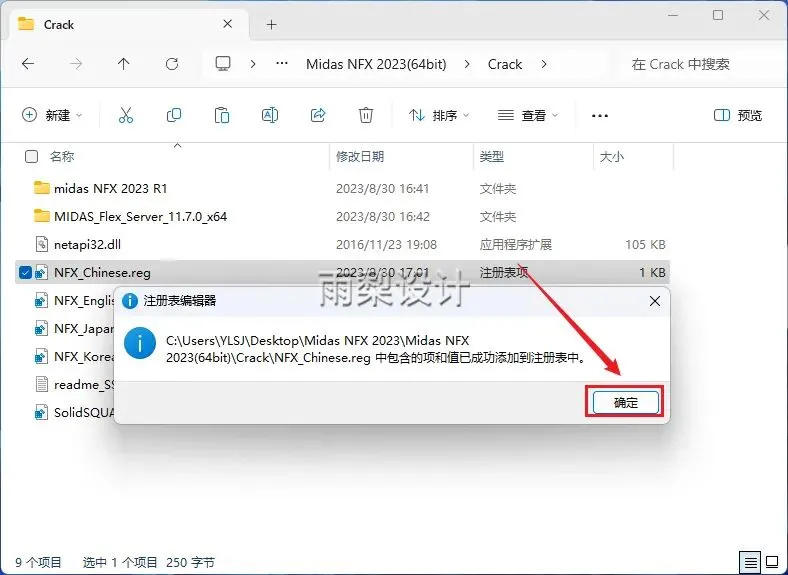Click the This PC monitor icon
This screenshot has width=788, height=575.
point(223,64)
